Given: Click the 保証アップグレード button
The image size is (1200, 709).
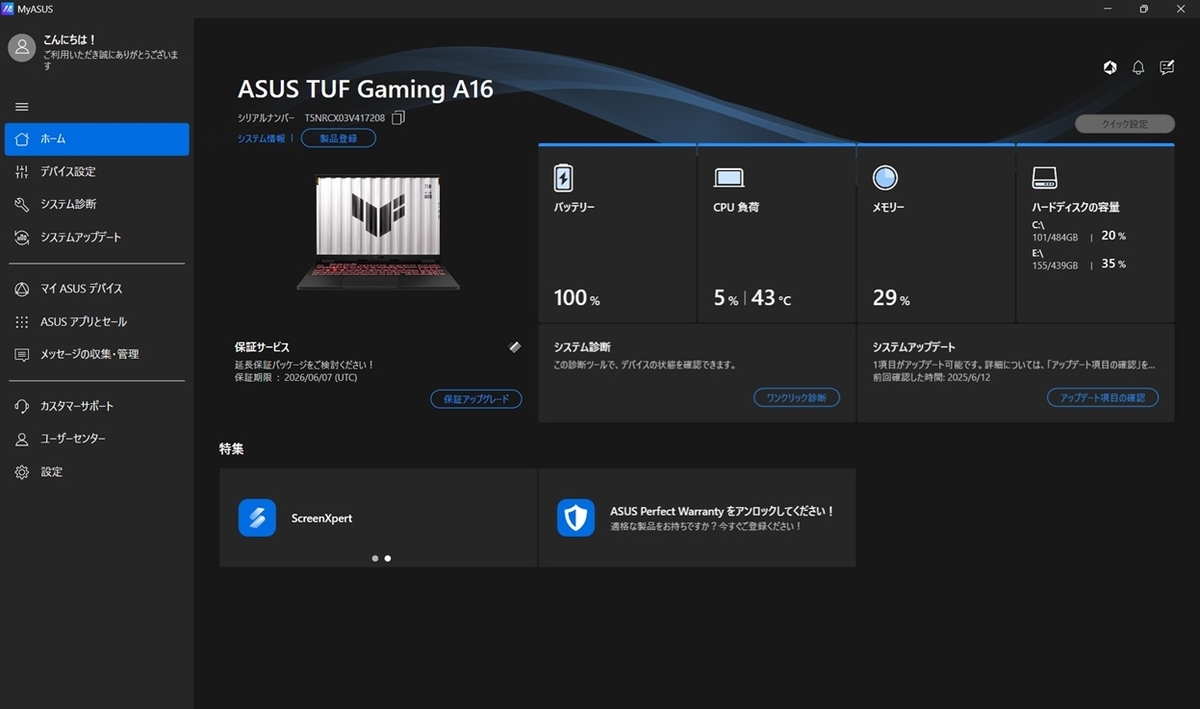Looking at the screenshot, I should click(x=476, y=399).
